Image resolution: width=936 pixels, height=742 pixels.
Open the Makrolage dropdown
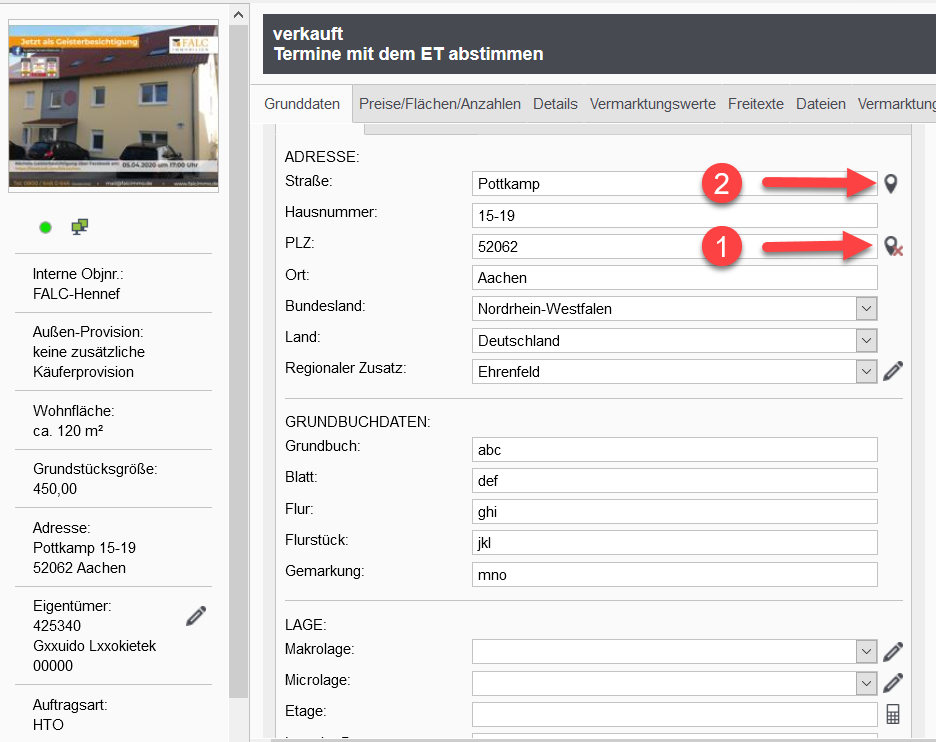point(866,652)
